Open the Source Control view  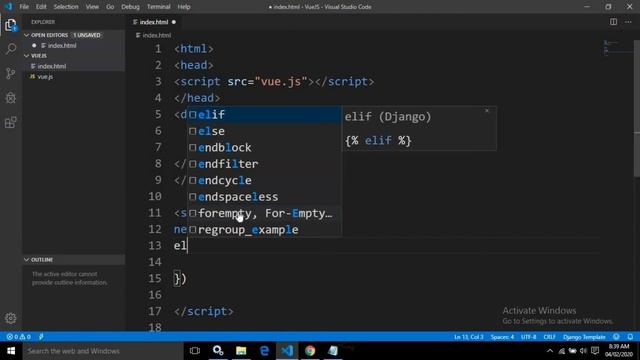(x=11, y=73)
